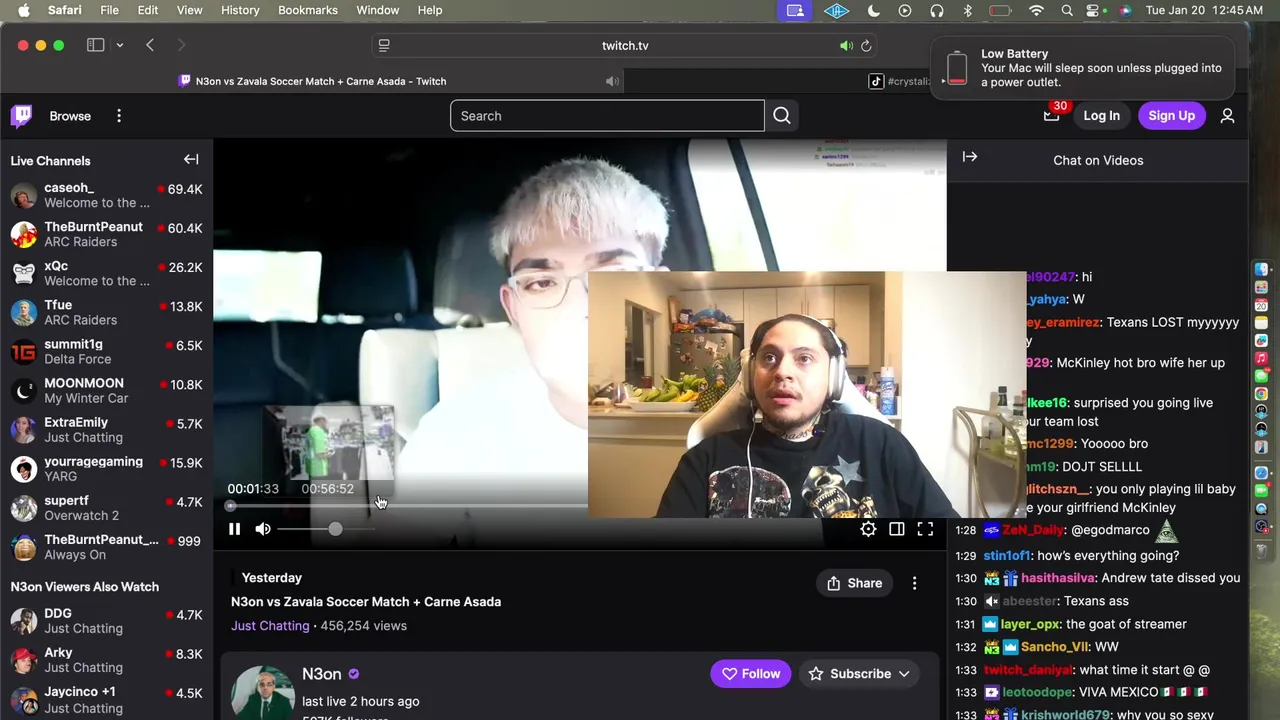This screenshot has width=1280, height=720.
Task: Click Sign Up button
Action: 1171,116
